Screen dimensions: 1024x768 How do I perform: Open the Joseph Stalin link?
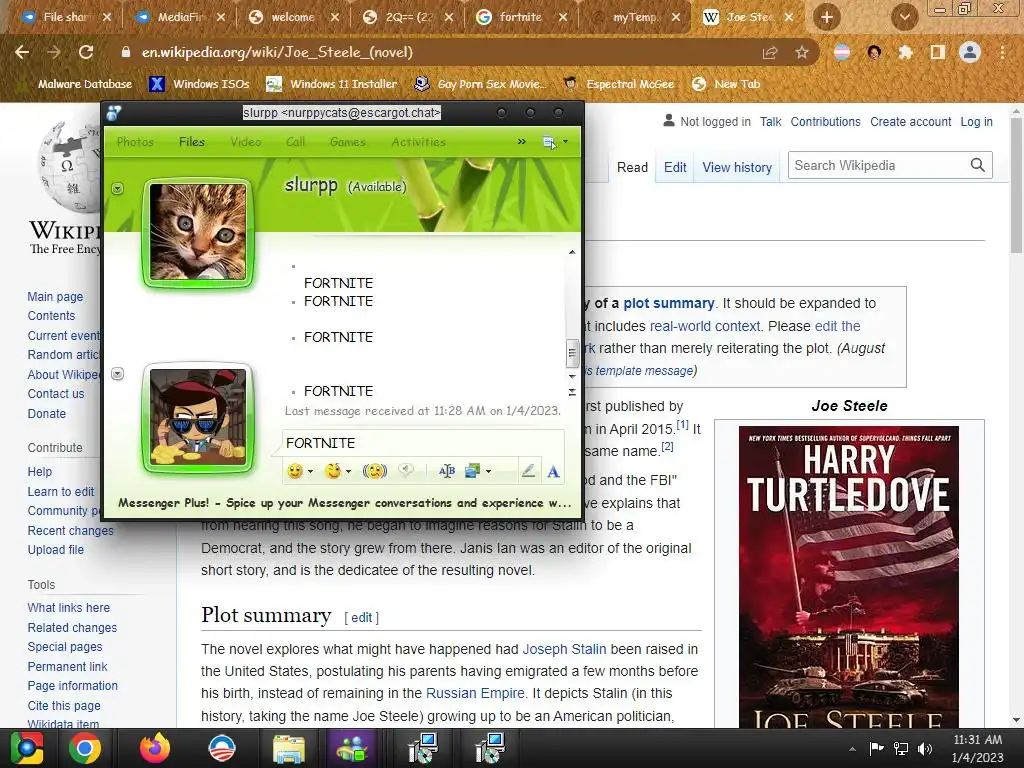[564, 649]
